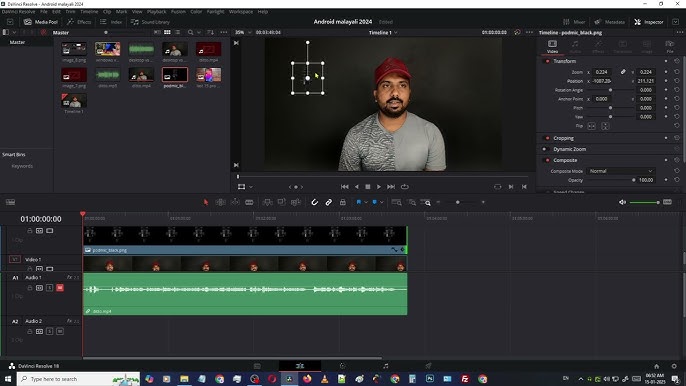The image size is (686, 386).
Task: Expand the Dynamic Zoom section
Action: (x=569, y=149)
